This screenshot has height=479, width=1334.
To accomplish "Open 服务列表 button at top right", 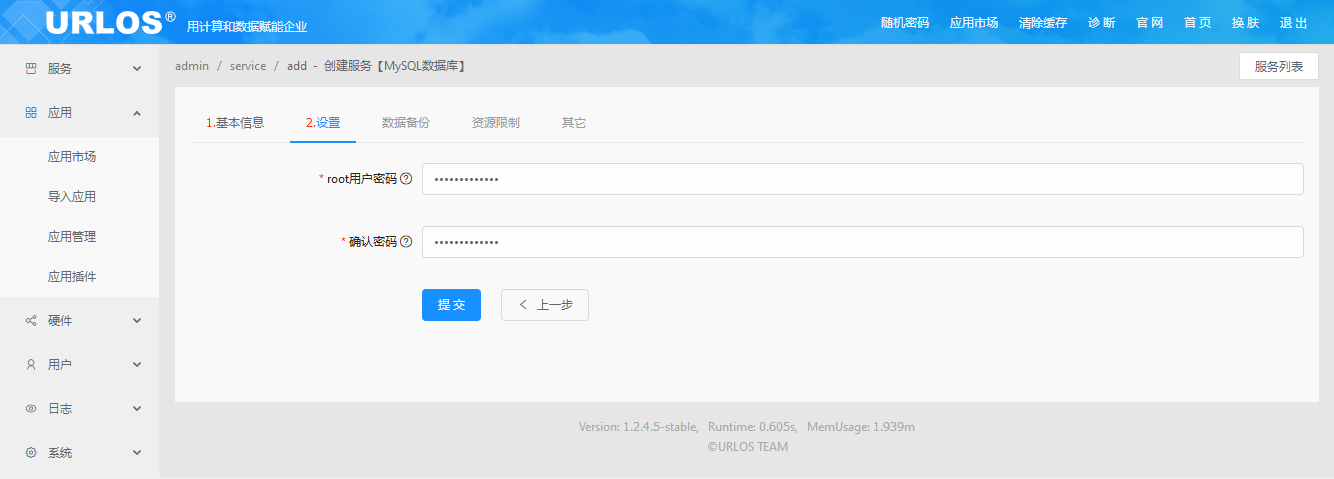I will click(1278, 66).
